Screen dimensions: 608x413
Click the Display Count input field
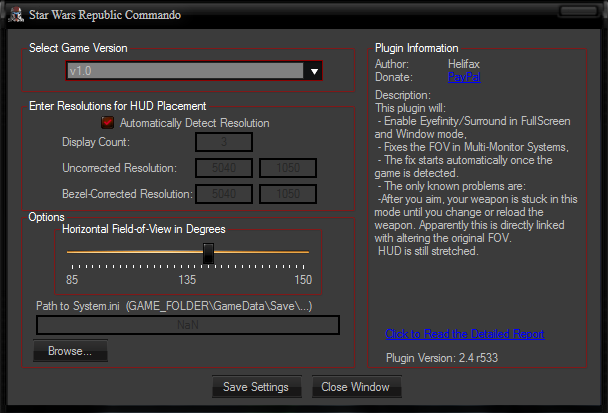[224, 142]
